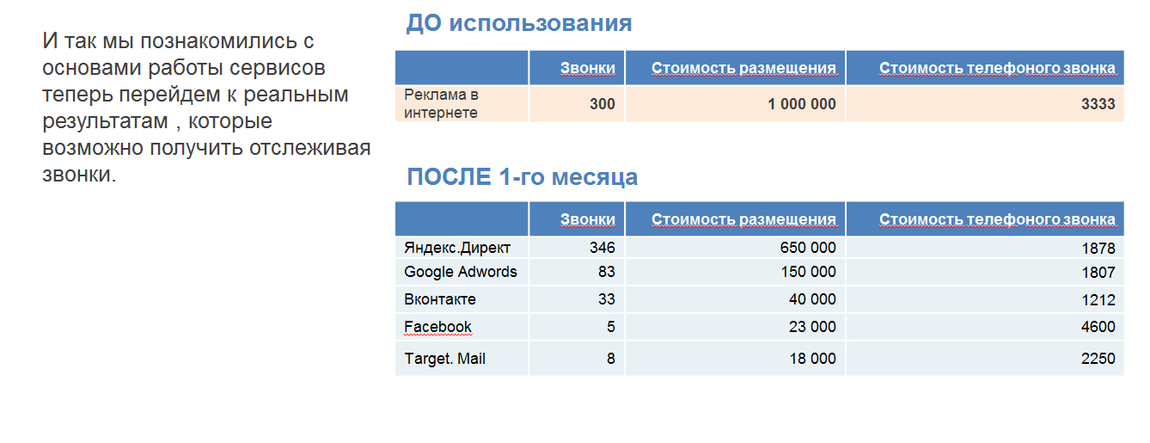Screen dimensions: 1150x443
Task: Click the placement cost "40 000"
Action: (x=812, y=299)
